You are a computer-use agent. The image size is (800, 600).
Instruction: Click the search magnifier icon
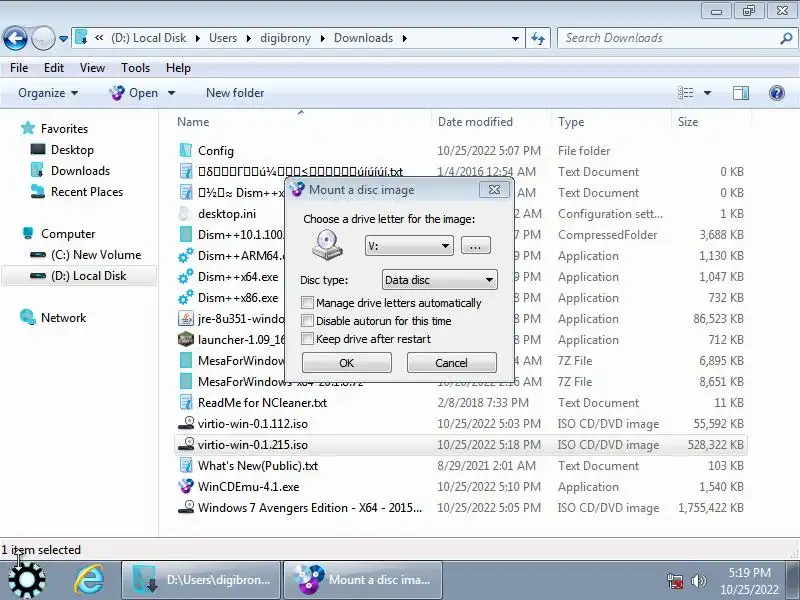coord(786,38)
